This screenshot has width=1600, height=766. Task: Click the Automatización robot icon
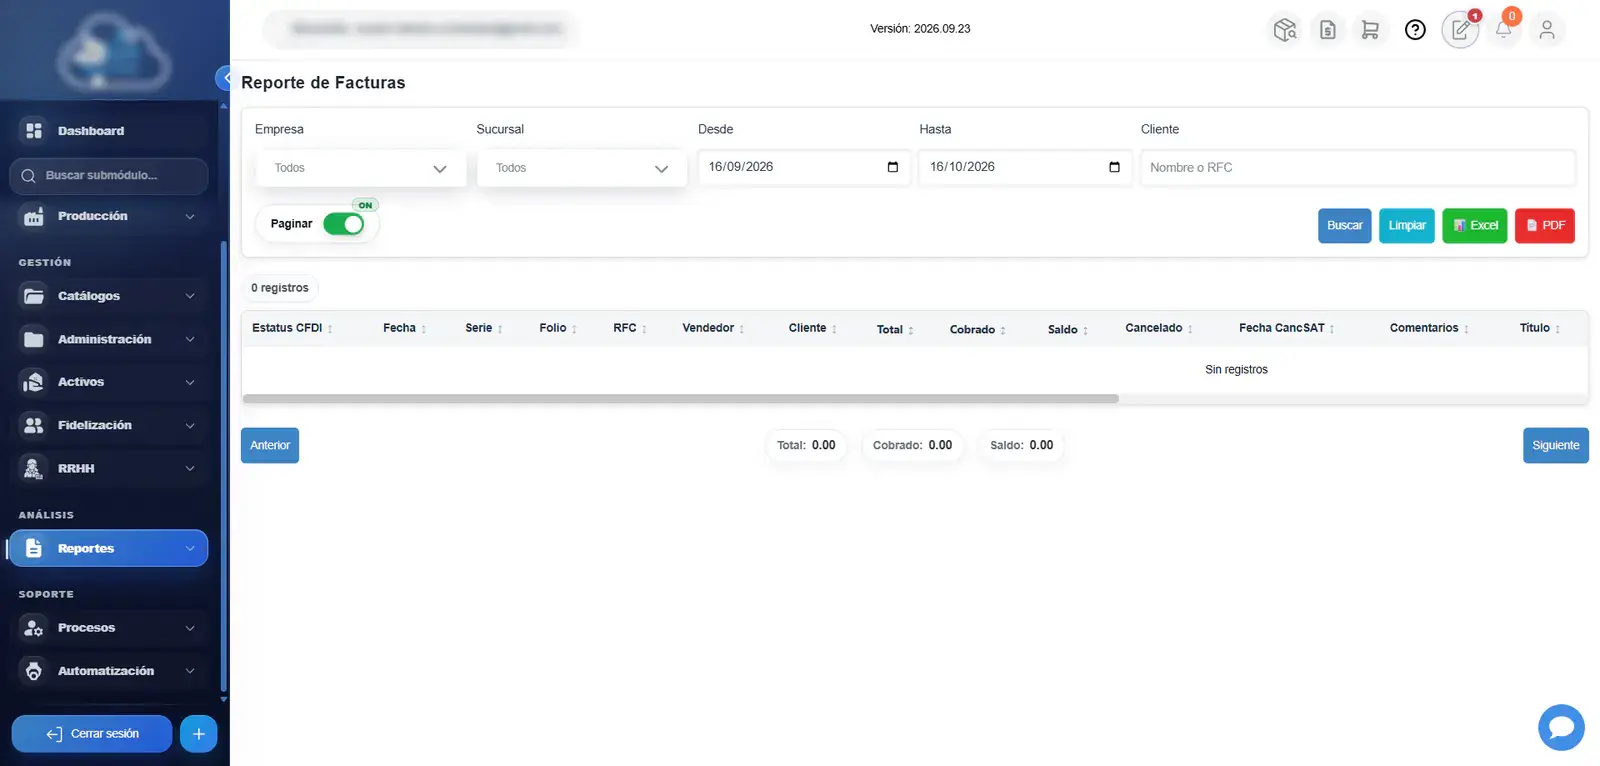(x=34, y=671)
